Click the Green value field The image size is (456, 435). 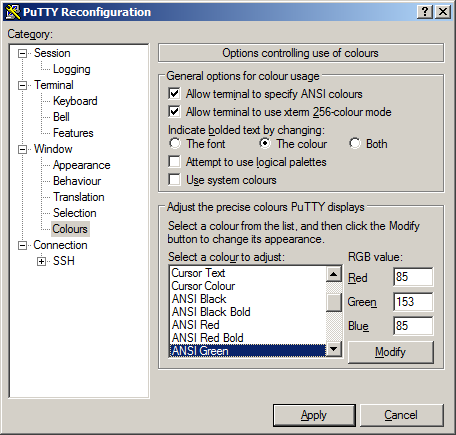413,302
